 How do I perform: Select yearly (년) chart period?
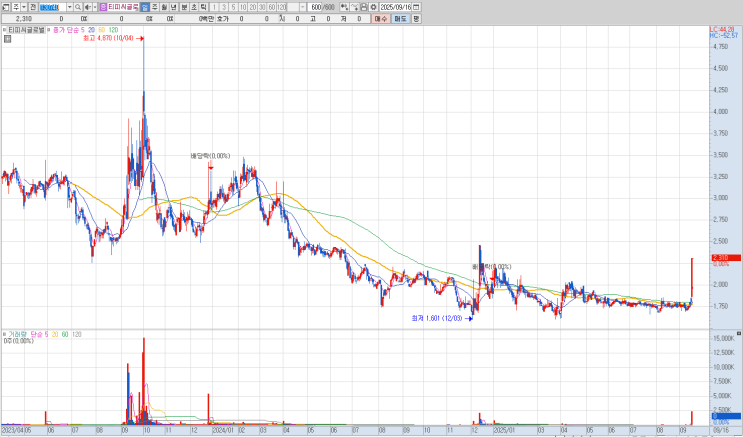(174, 7)
